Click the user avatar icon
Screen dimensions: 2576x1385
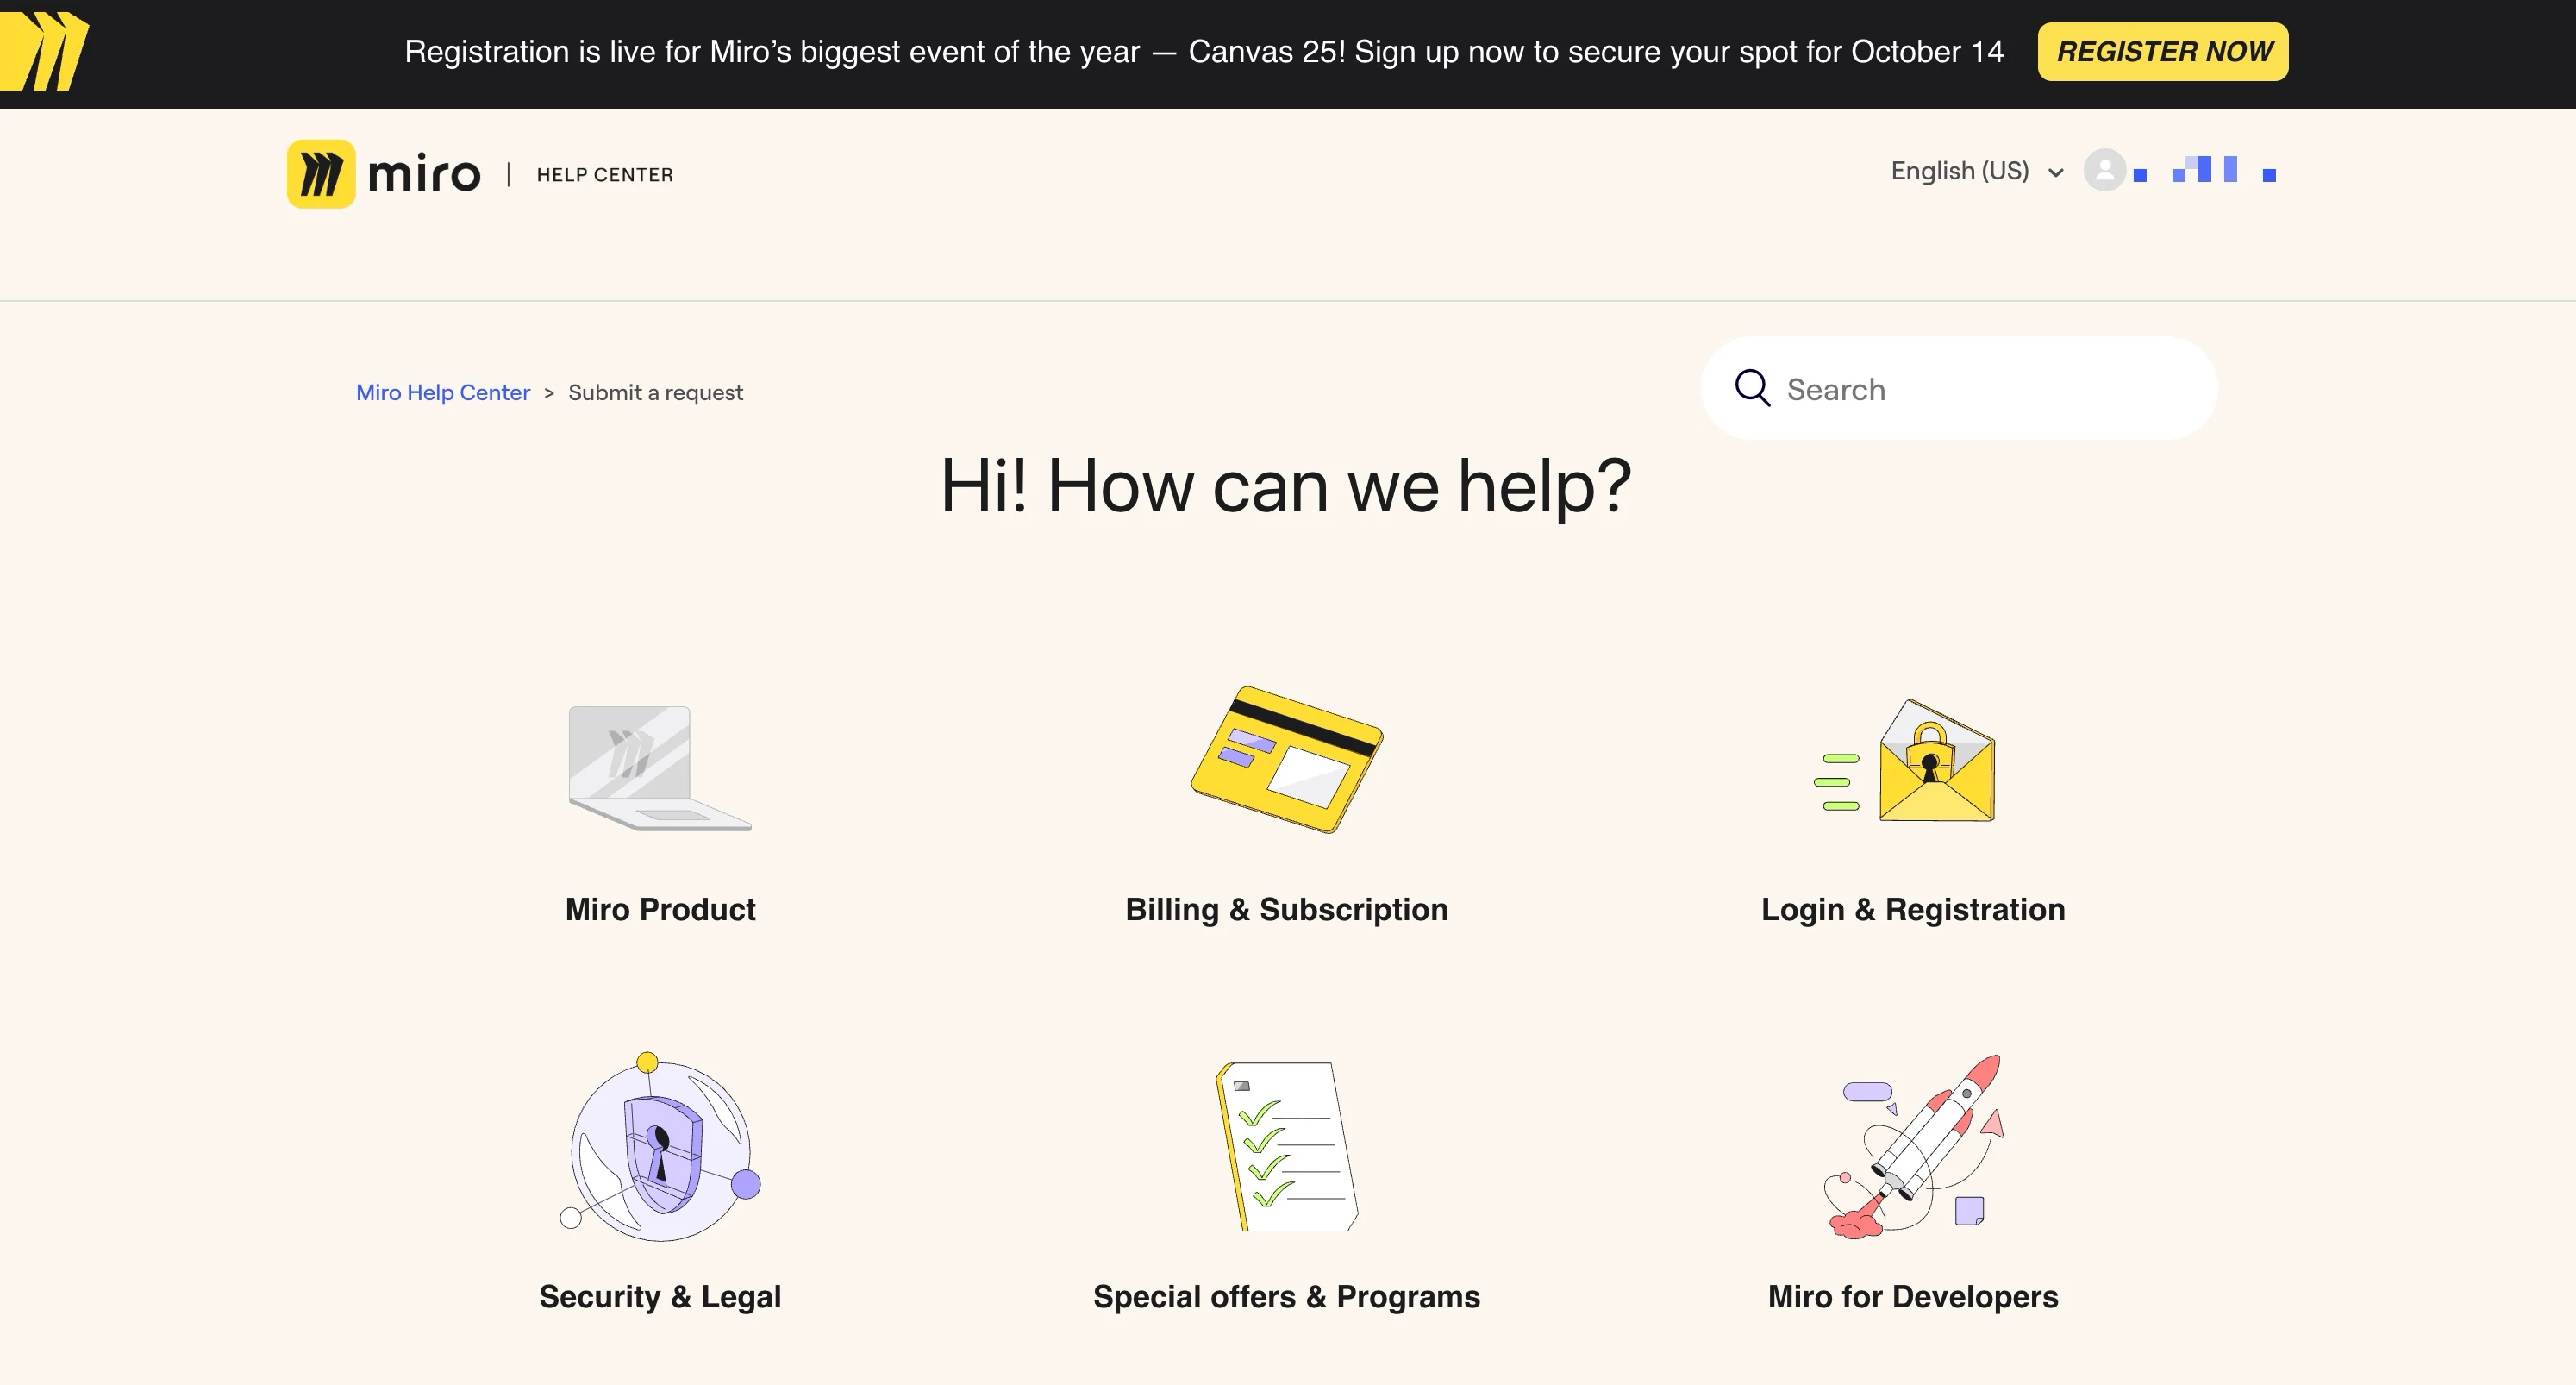(2104, 170)
